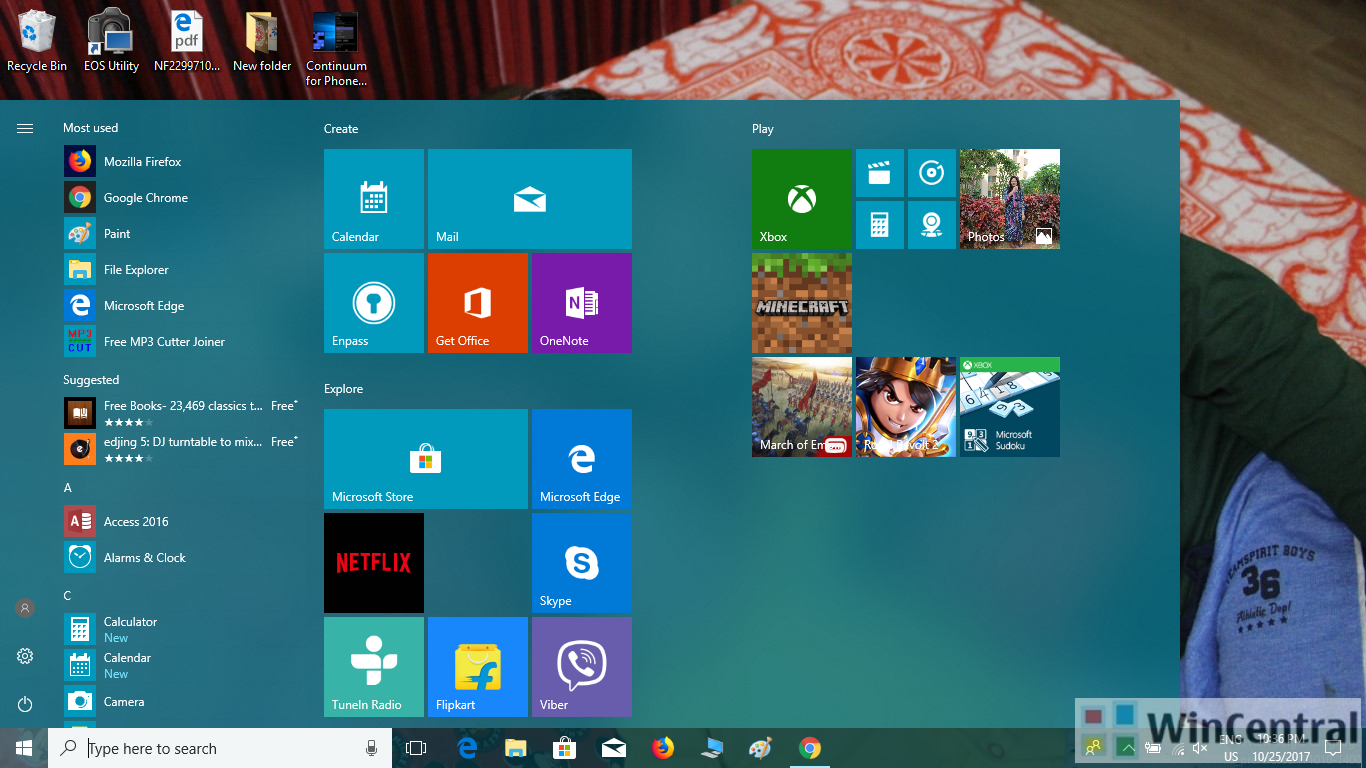
Task: Open Task View from the taskbar
Action: (x=416, y=748)
